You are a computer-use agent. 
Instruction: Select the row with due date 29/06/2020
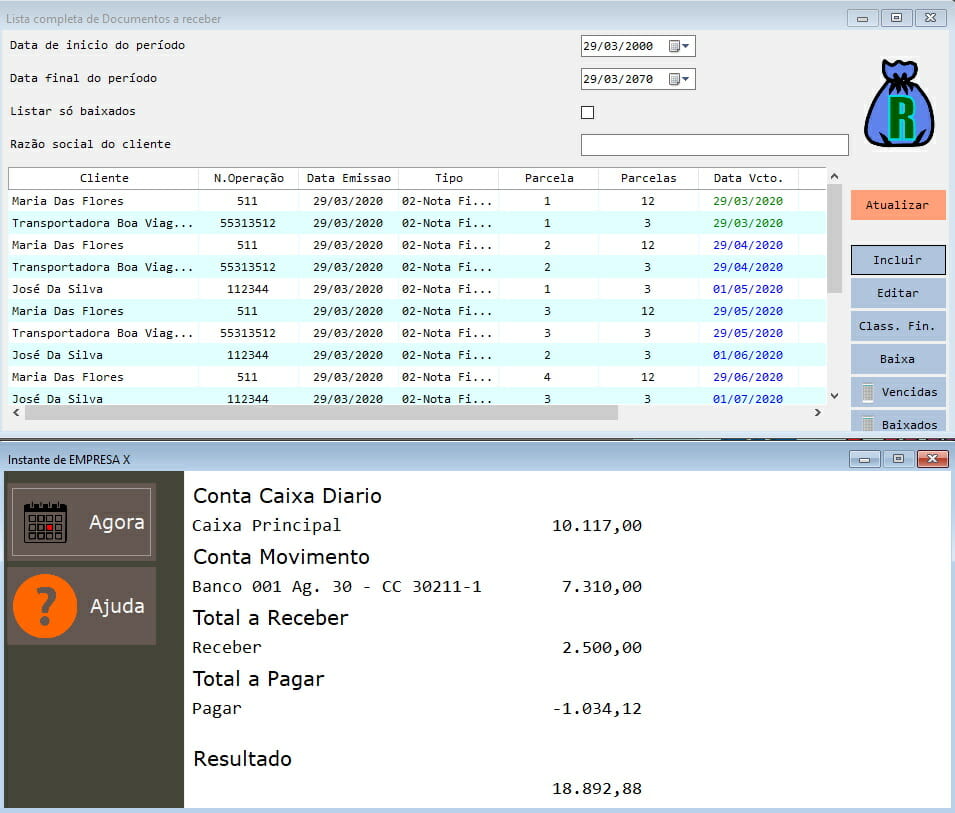pos(417,377)
